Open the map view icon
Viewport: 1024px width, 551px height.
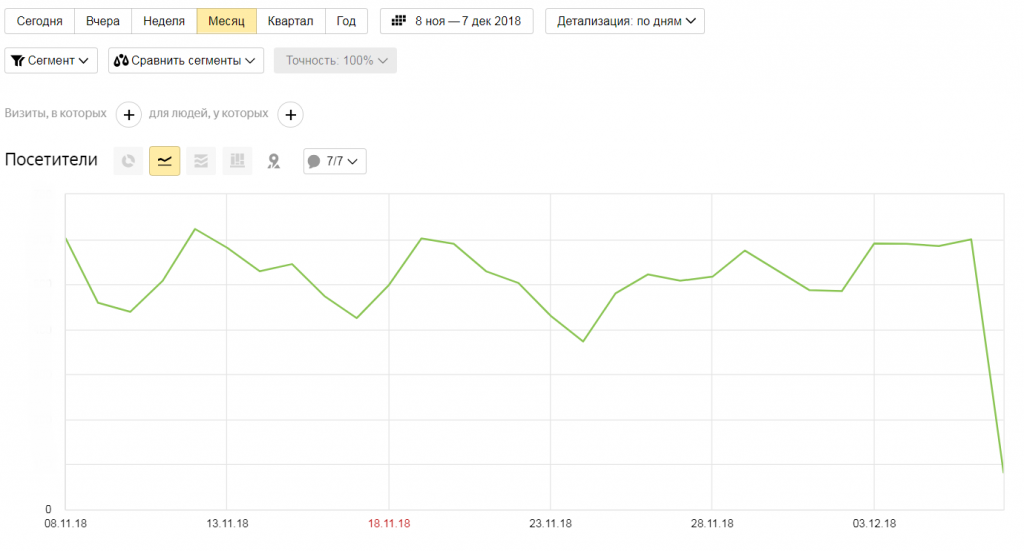(274, 161)
